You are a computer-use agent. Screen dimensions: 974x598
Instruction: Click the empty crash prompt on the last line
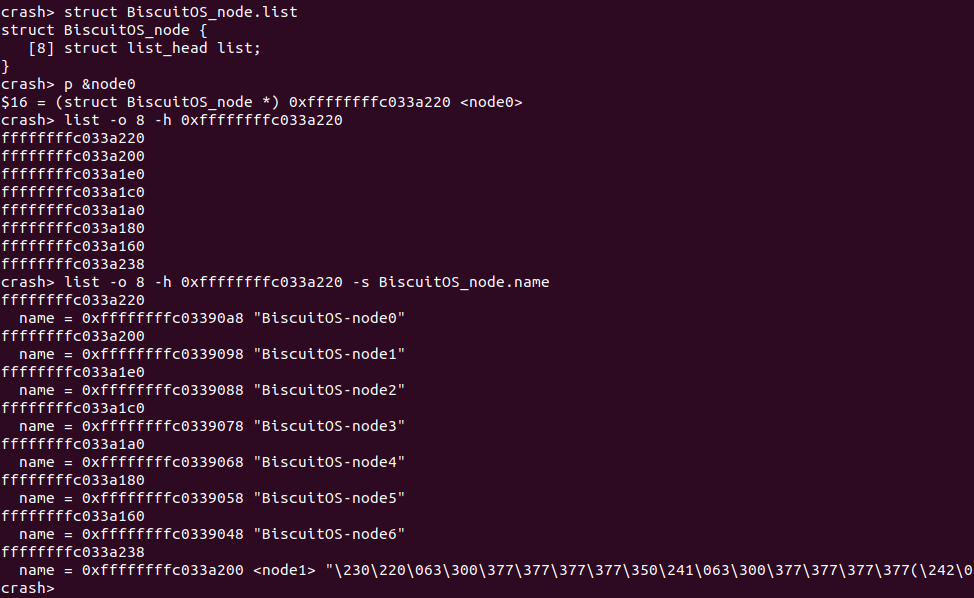28,588
